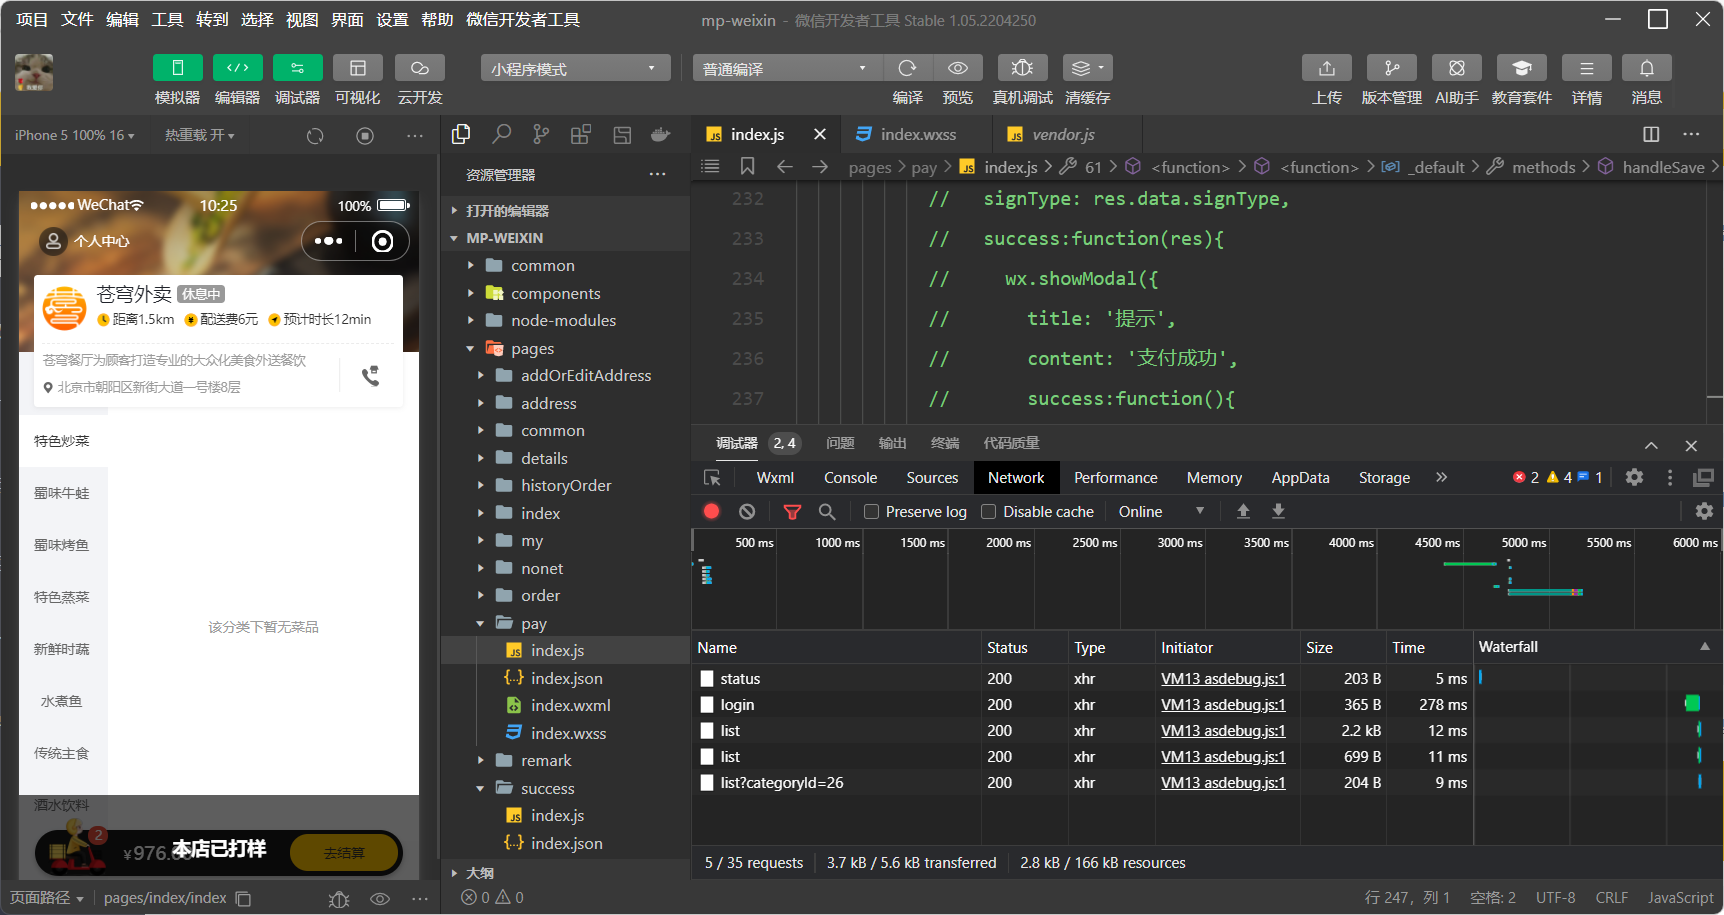Toggle the debugger panel button

tap(297, 68)
